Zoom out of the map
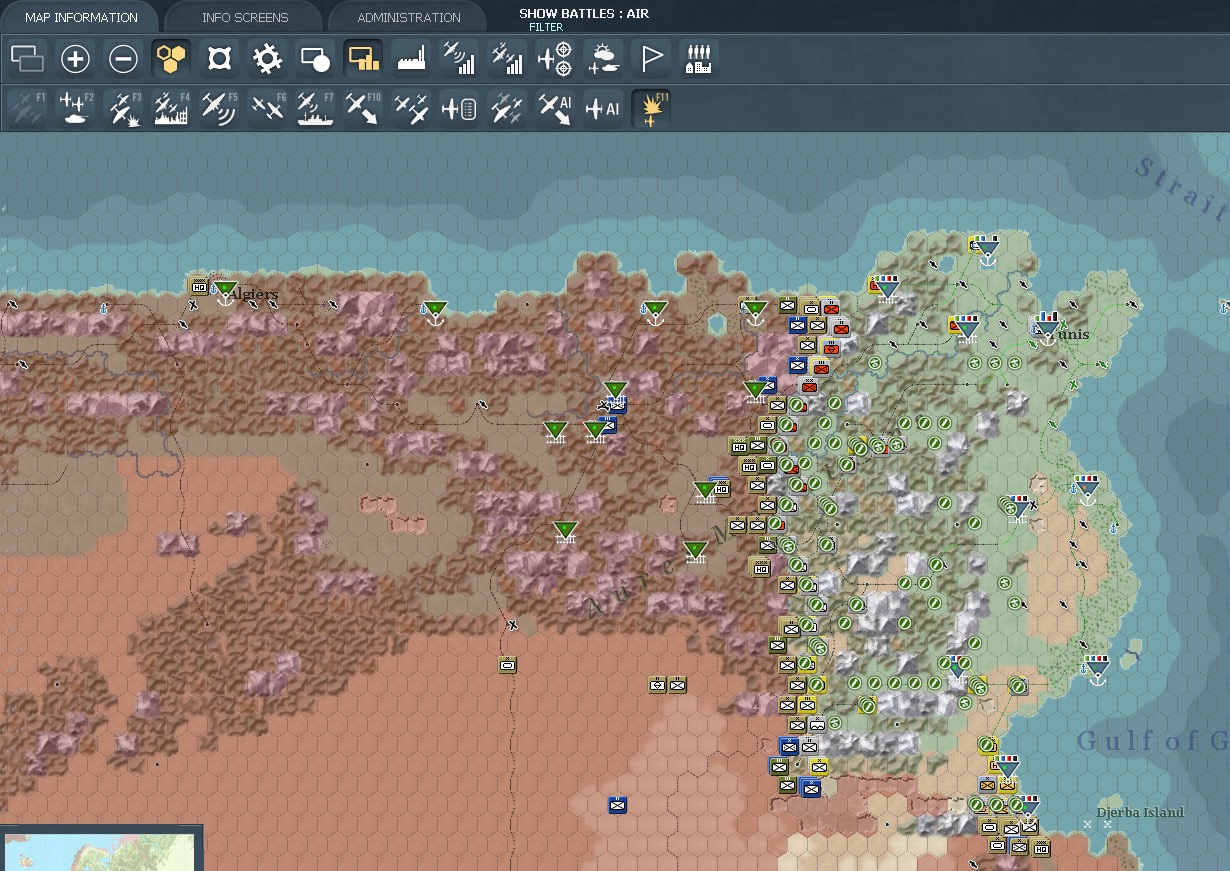 121,58
